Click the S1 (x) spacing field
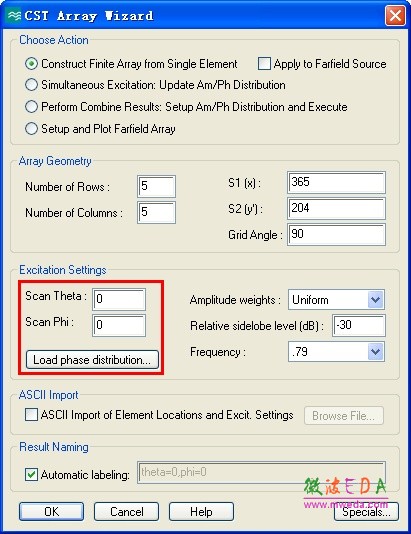This screenshot has height=534, width=411. [336, 182]
